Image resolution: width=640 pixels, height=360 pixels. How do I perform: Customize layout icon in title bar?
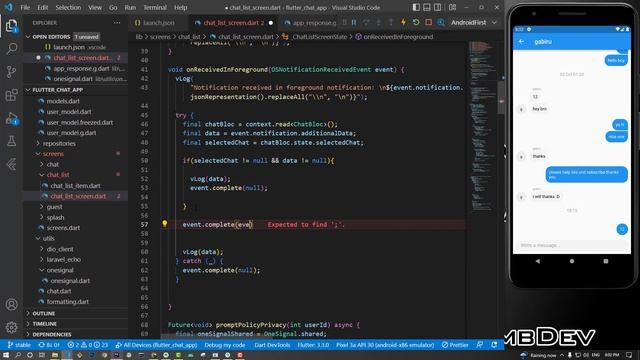coord(452,7)
